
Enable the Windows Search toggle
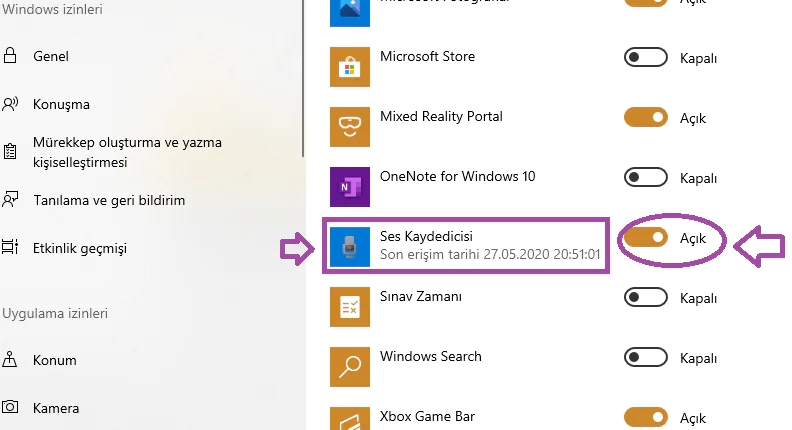coord(645,358)
